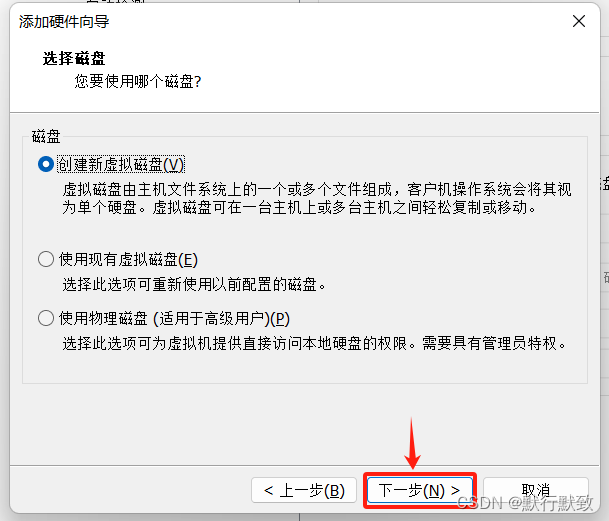Cancel the wizard via 取消 button

(x=536, y=490)
